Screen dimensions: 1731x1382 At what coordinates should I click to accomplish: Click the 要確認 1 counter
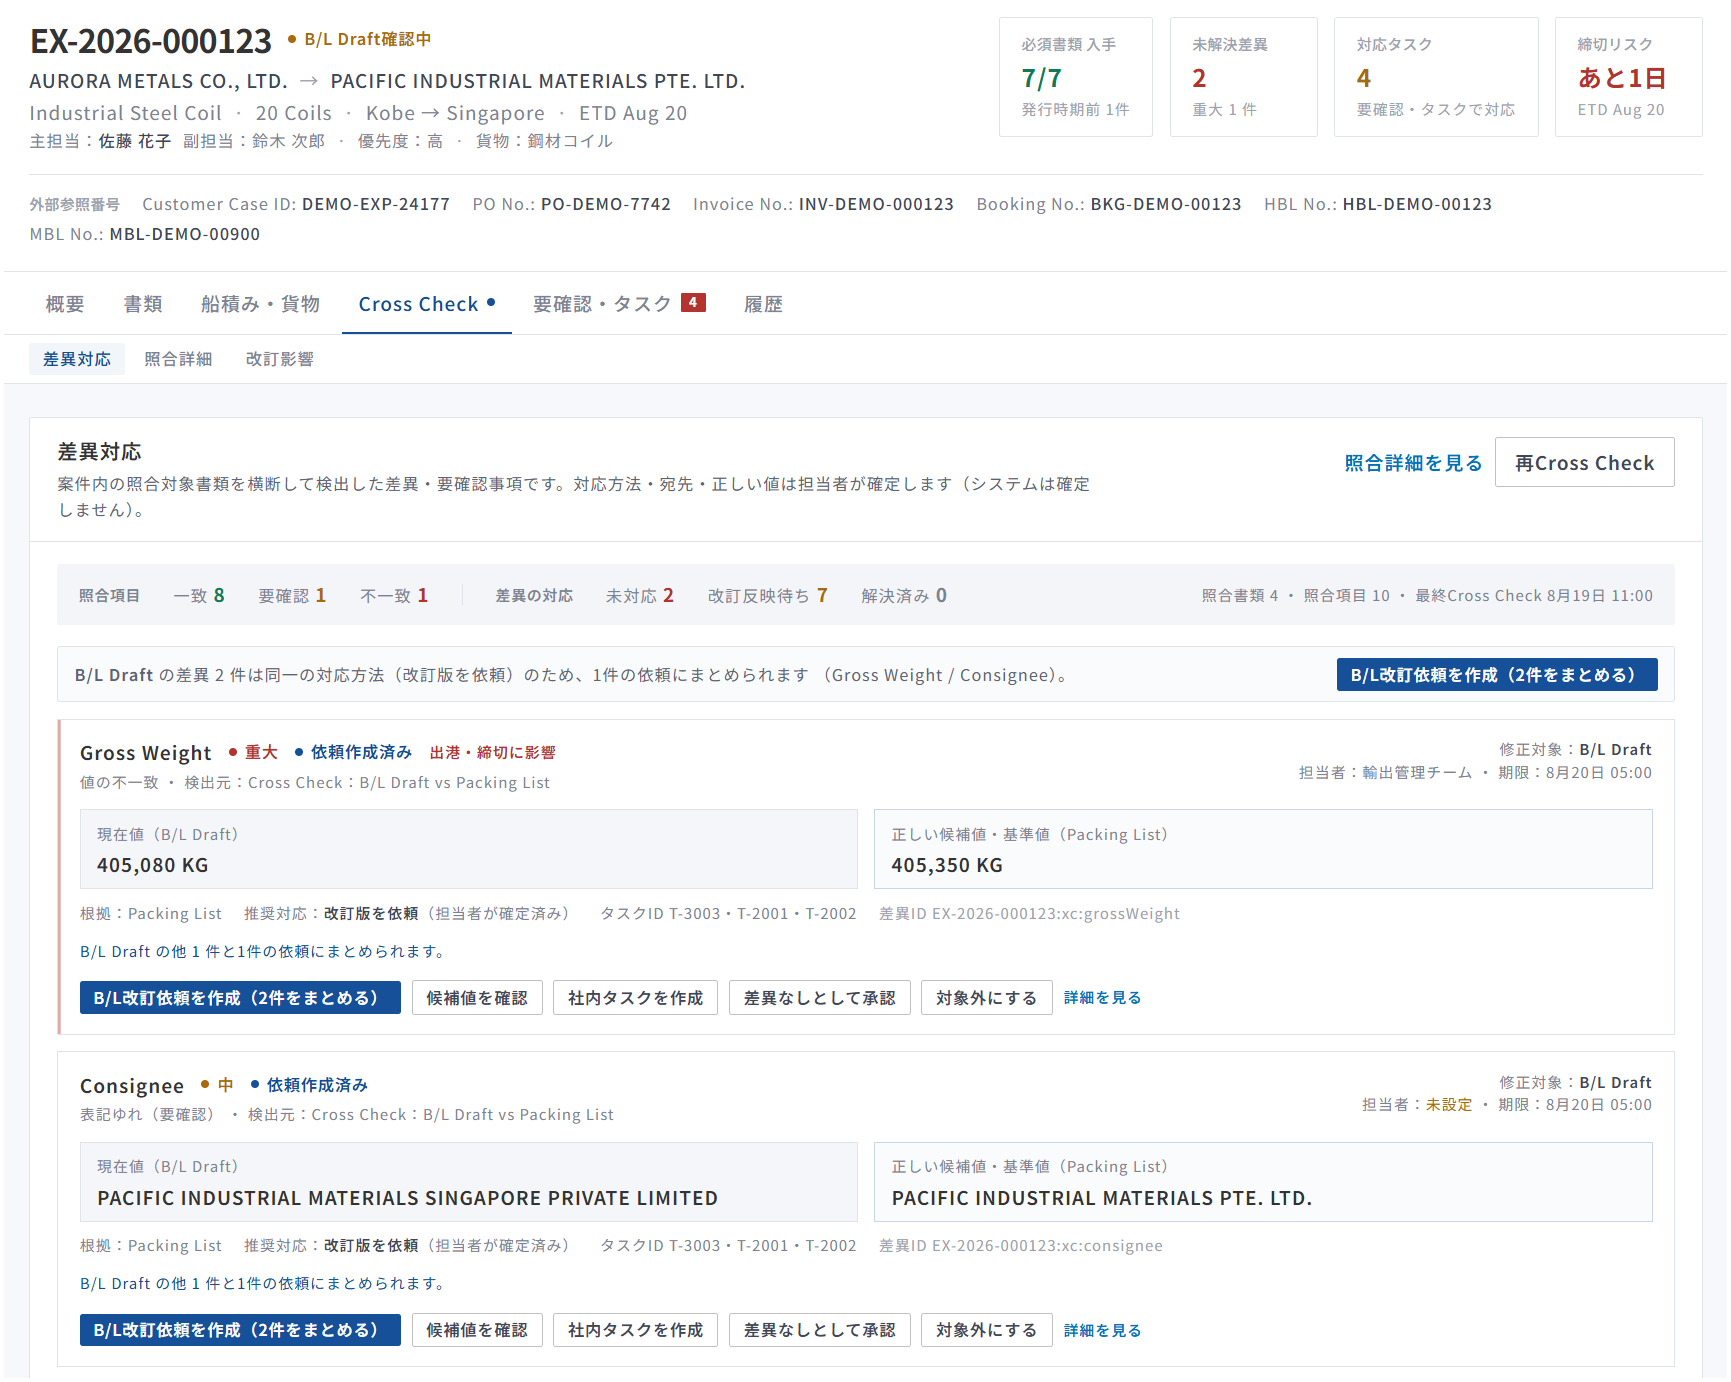(292, 596)
